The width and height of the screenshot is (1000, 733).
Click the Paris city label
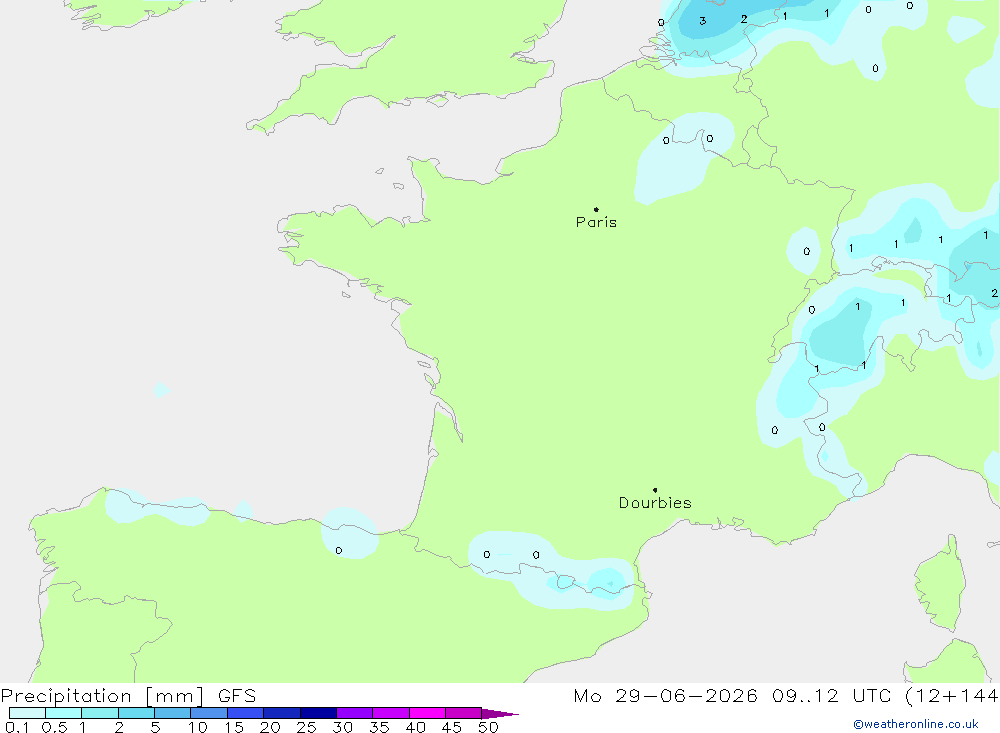pos(596,222)
